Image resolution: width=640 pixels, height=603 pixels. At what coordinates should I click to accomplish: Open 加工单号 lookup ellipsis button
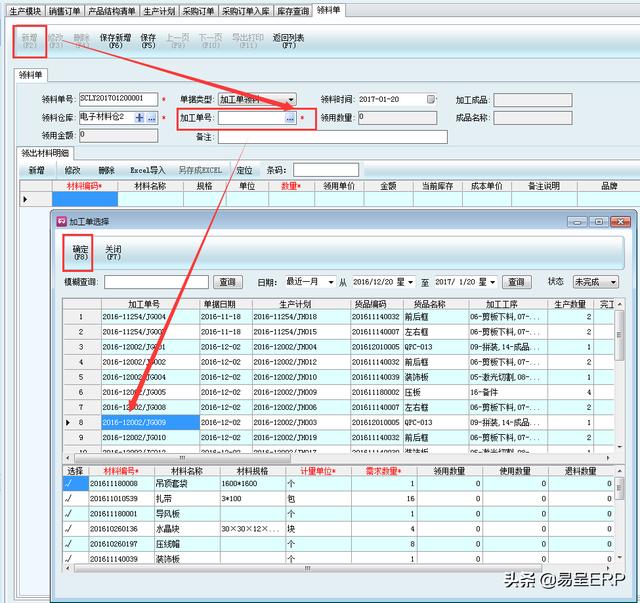pos(290,118)
